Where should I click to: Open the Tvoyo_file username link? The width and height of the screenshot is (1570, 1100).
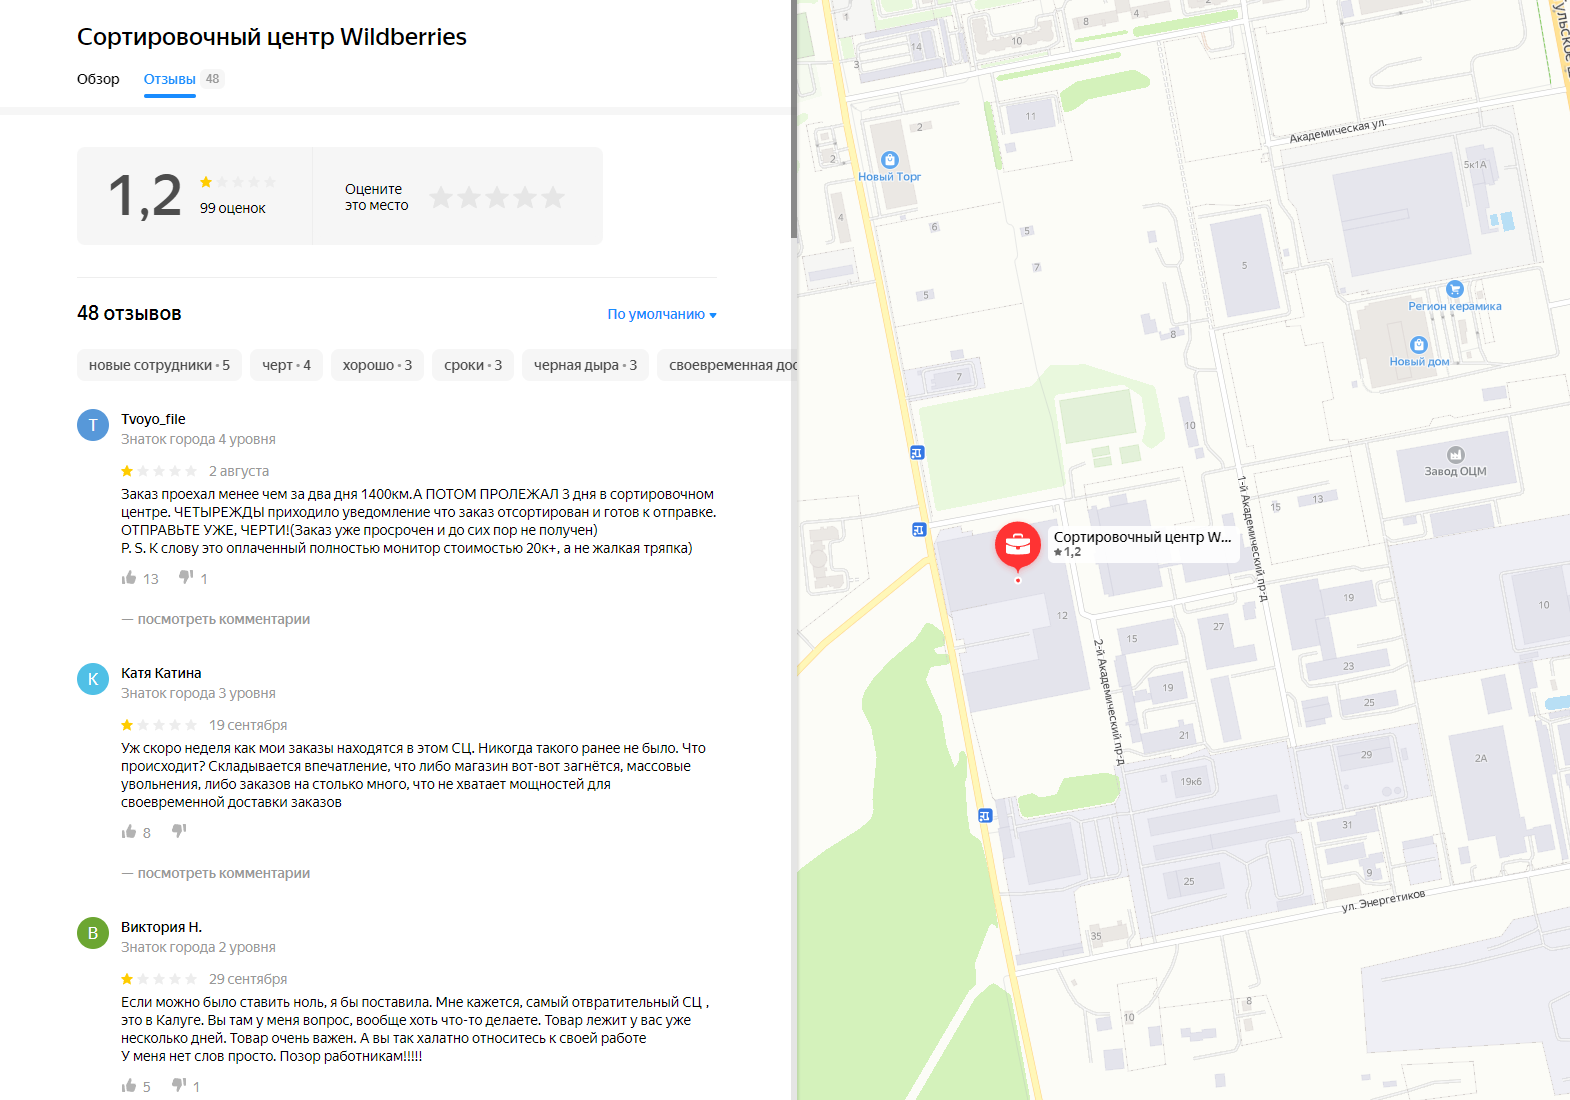tap(153, 419)
